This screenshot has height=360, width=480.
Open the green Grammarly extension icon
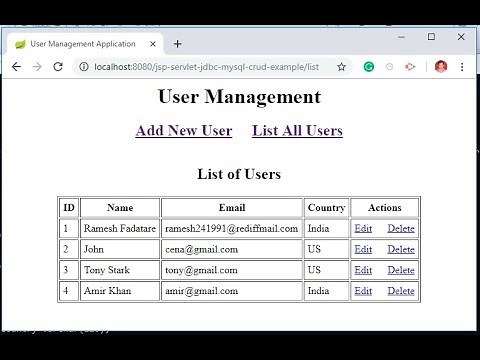[369, 67]
